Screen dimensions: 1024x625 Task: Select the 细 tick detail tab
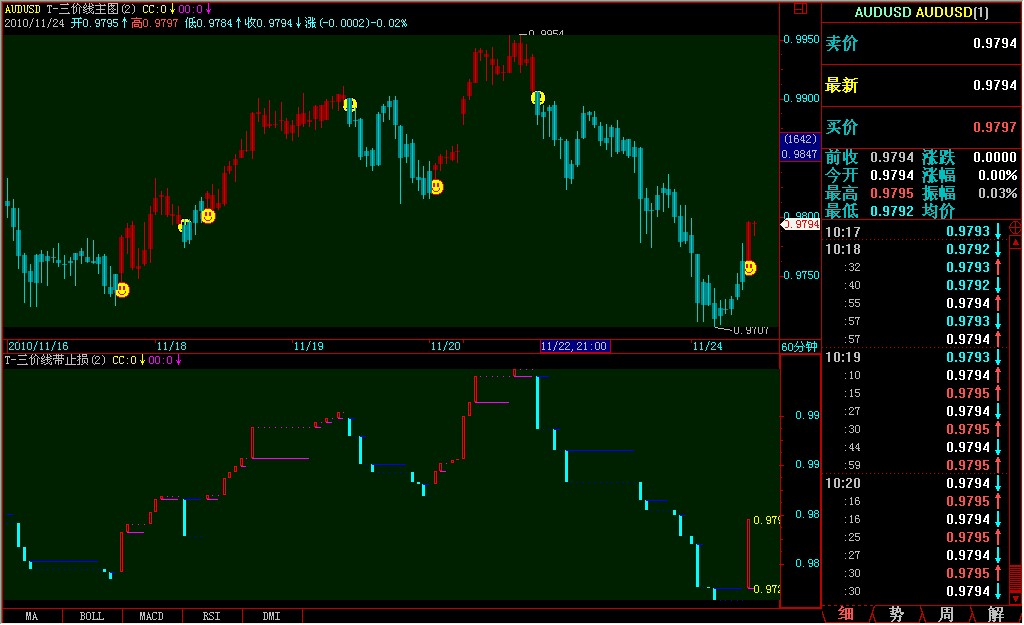pos(846,615)
